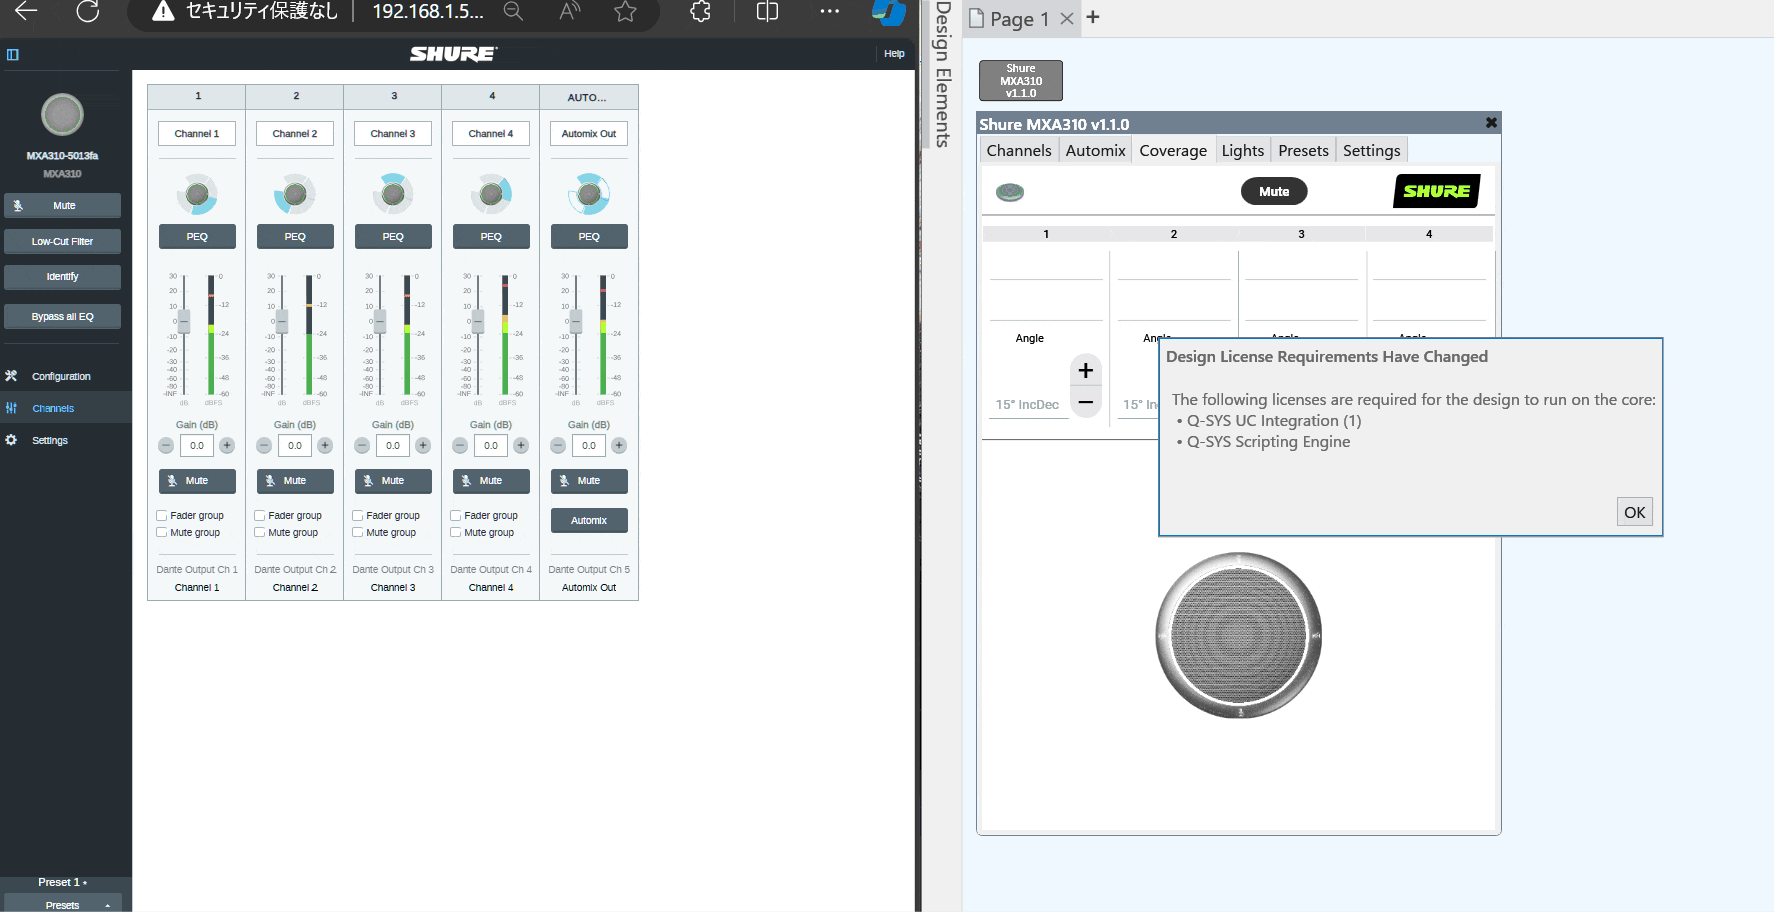This screenshot has height=912, width=1774.
Task: Select Channel 3 coverage pattern icon
Action: pos(393,194)
